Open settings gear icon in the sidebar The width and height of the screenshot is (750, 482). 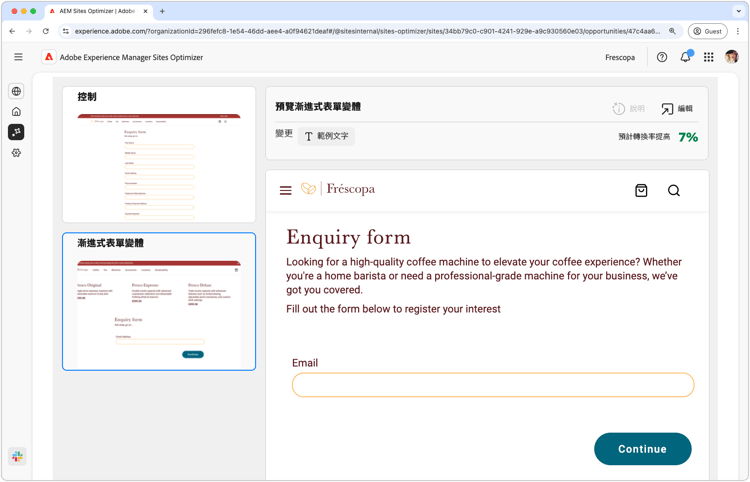coord(16,153)
